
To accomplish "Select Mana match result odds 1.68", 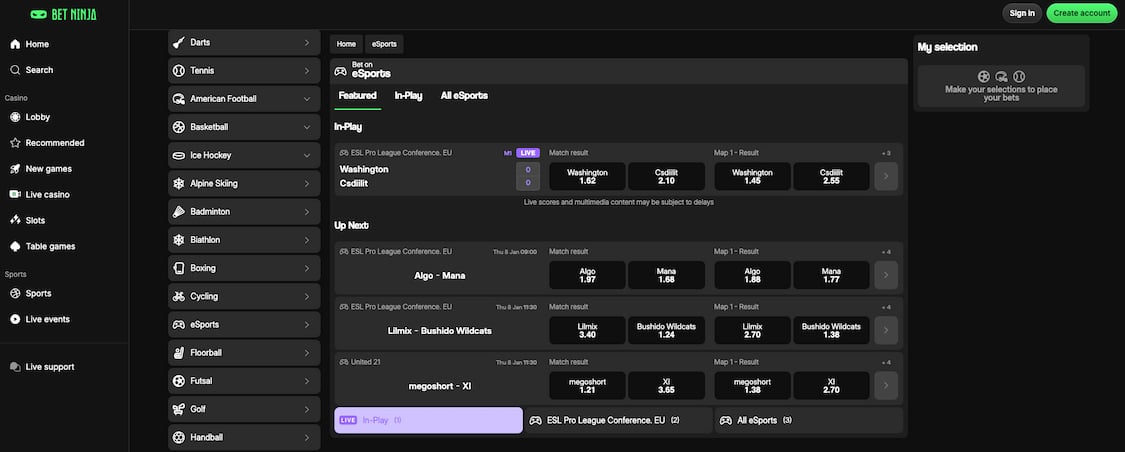I will 667,276.
